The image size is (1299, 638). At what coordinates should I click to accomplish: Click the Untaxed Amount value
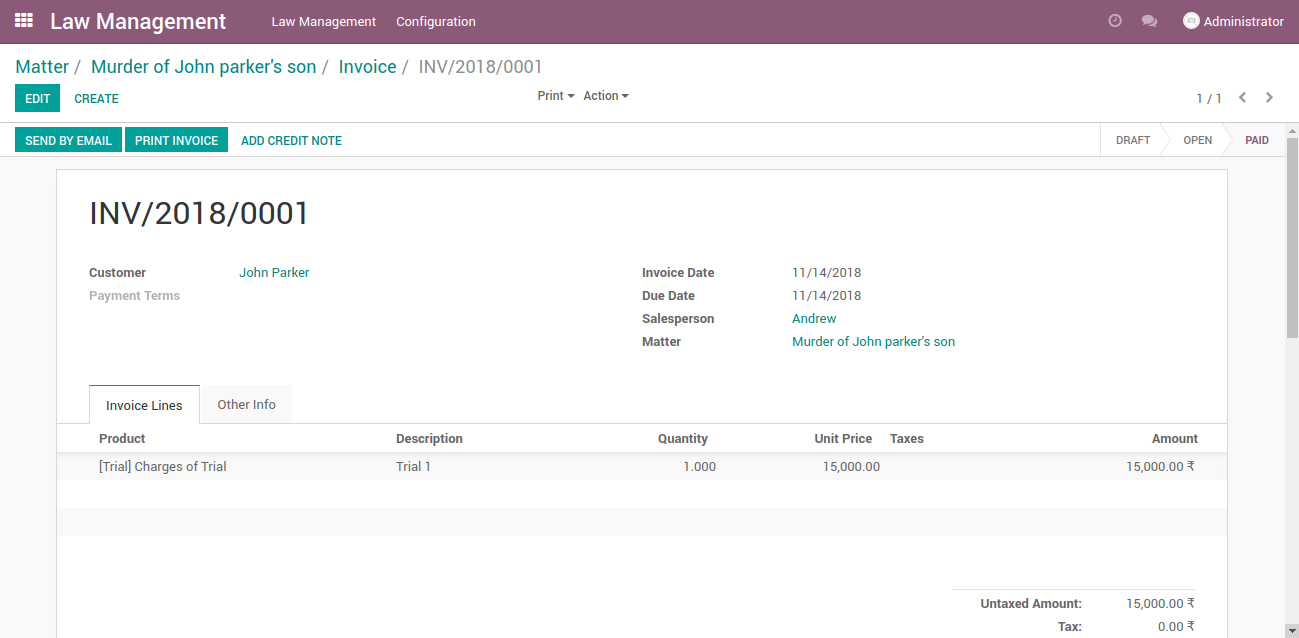point(1160,603)
